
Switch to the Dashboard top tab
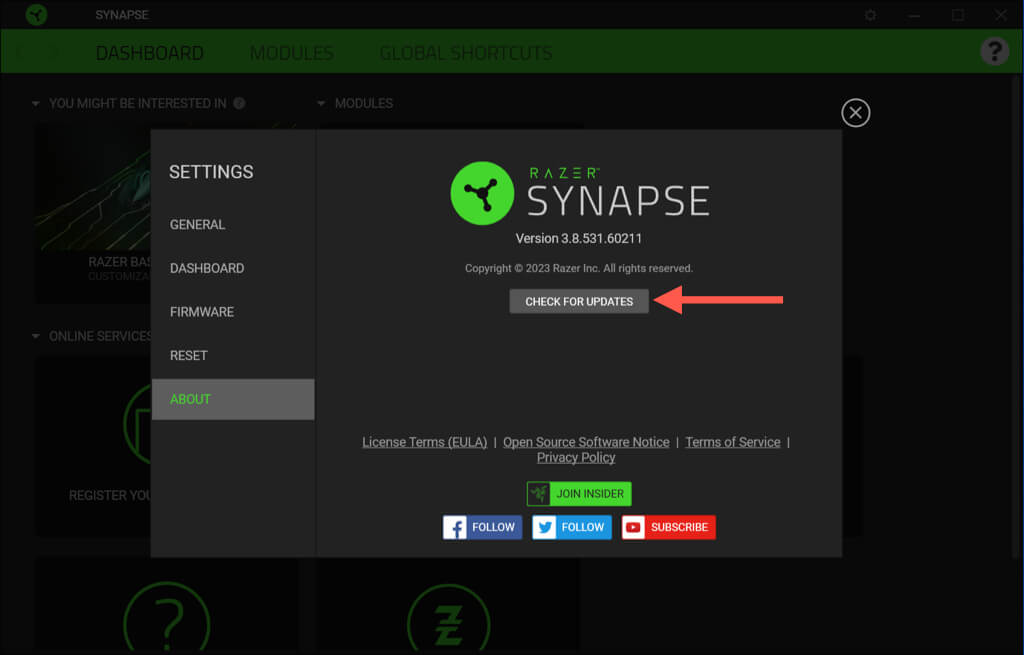tap(150, 53)
